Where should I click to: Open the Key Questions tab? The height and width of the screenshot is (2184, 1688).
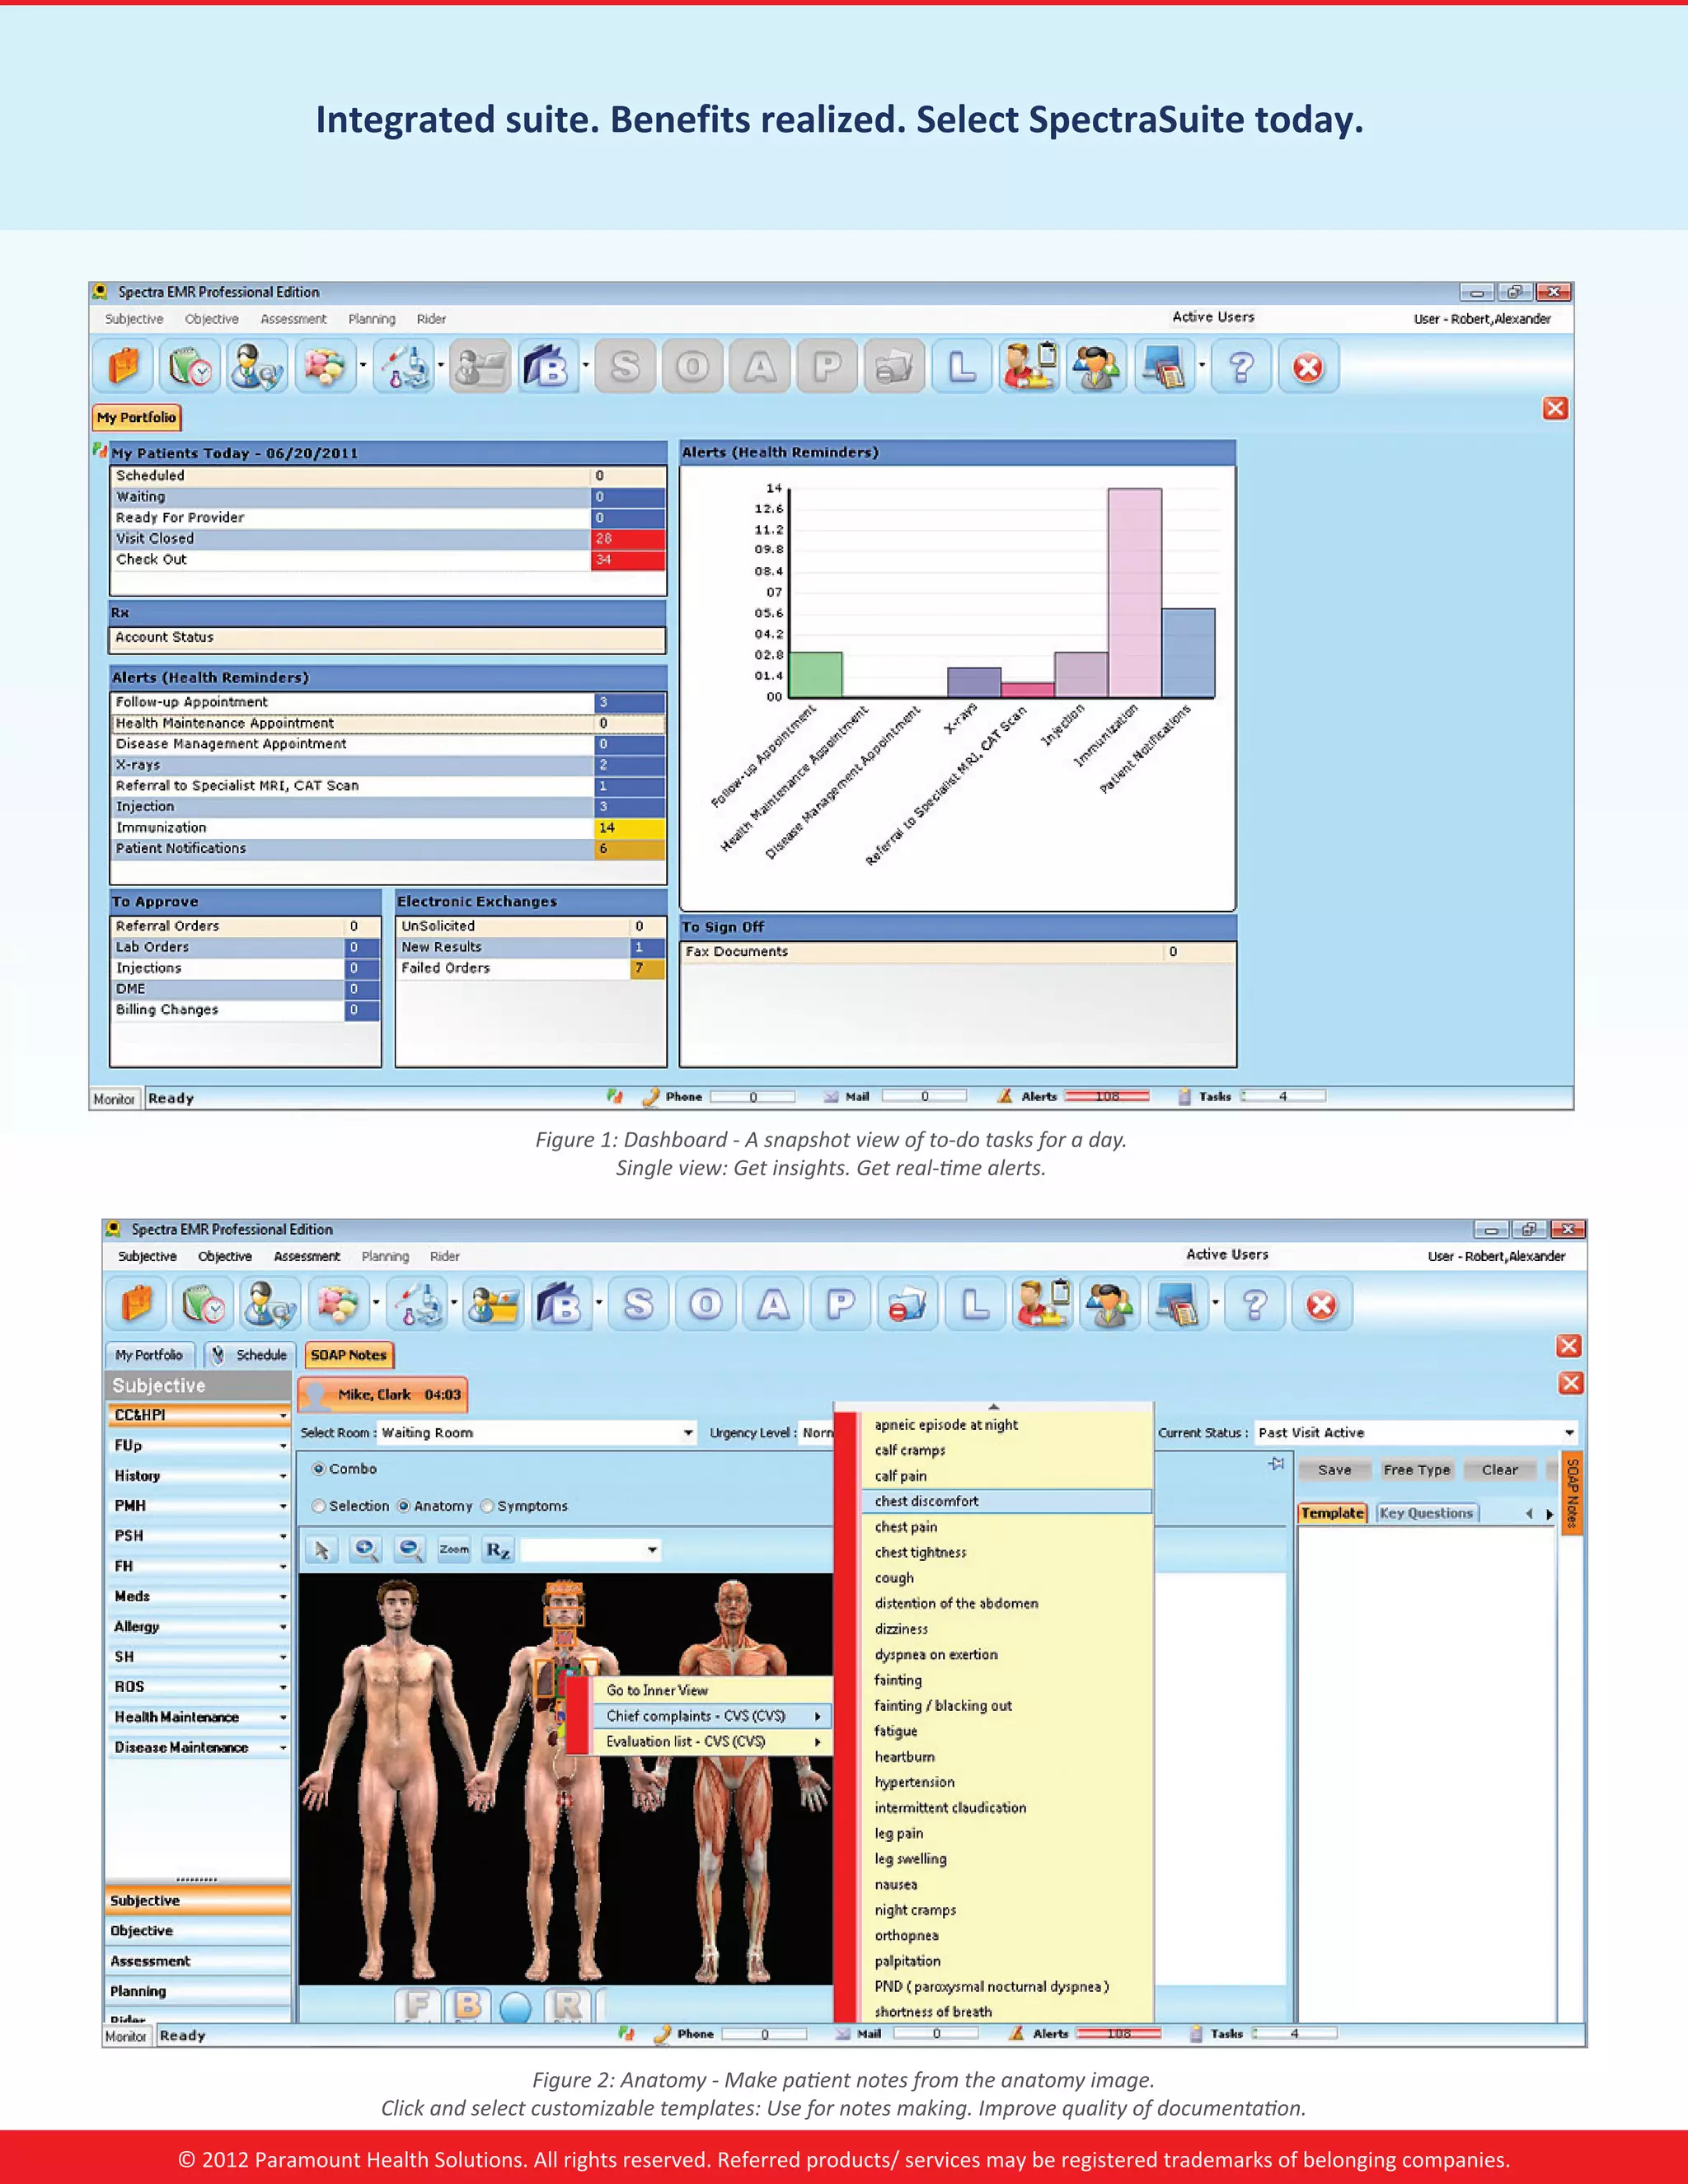point(1426,1513)
